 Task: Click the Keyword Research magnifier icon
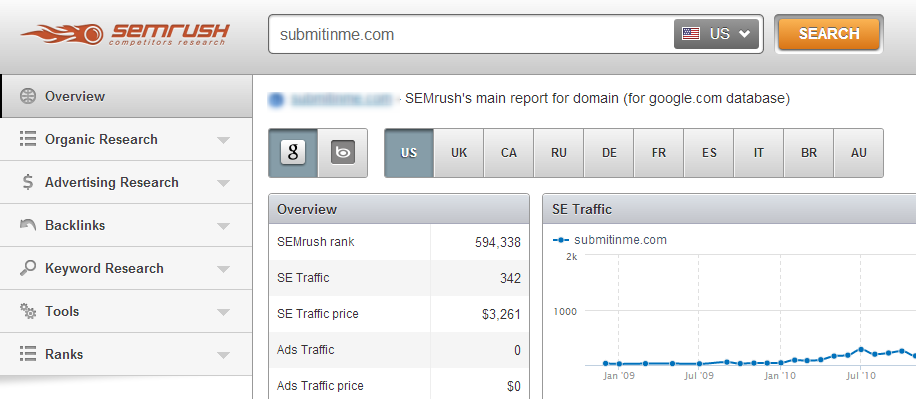(27, 268)
